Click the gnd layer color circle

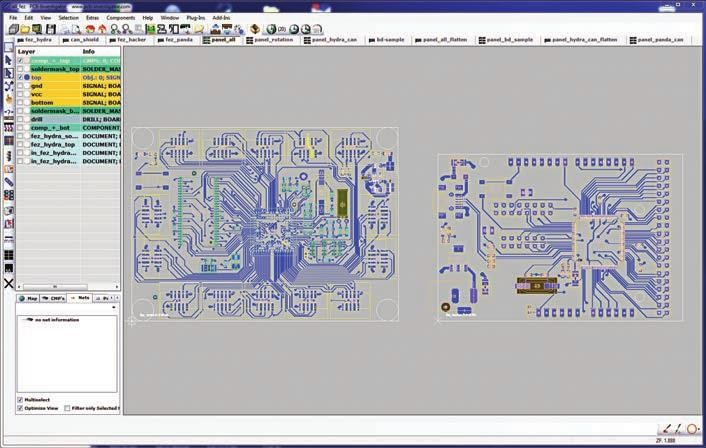[x=27, y=86]
